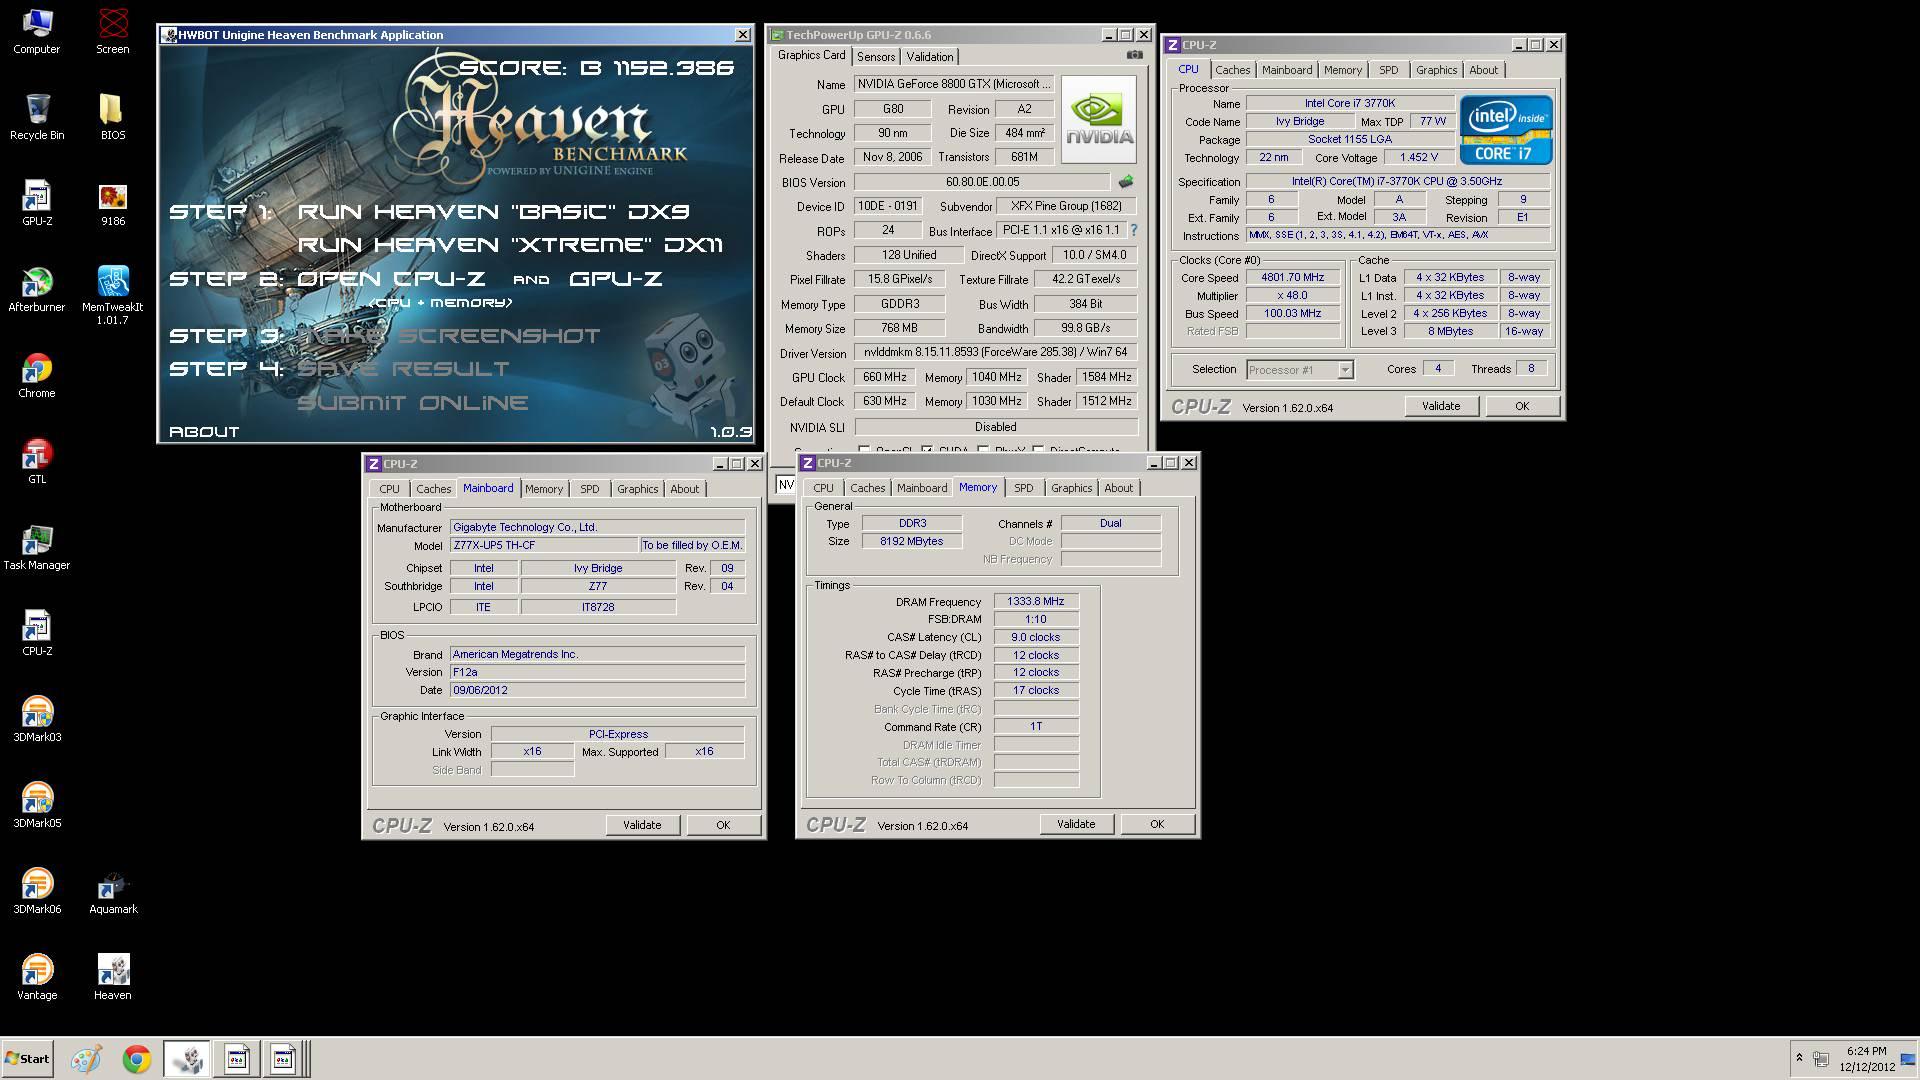
Task: Launch the Aquamark desktop shortcut
Action: tap(112, 891)
